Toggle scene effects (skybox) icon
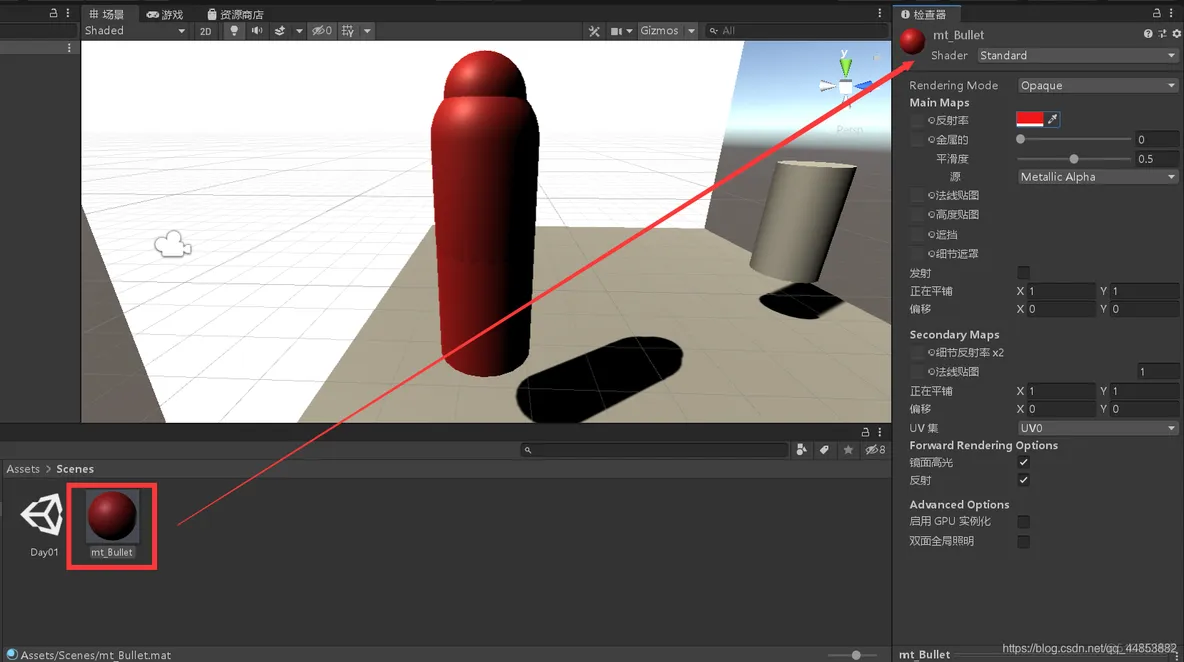1184x662 pixels. (x=280, y=31)
